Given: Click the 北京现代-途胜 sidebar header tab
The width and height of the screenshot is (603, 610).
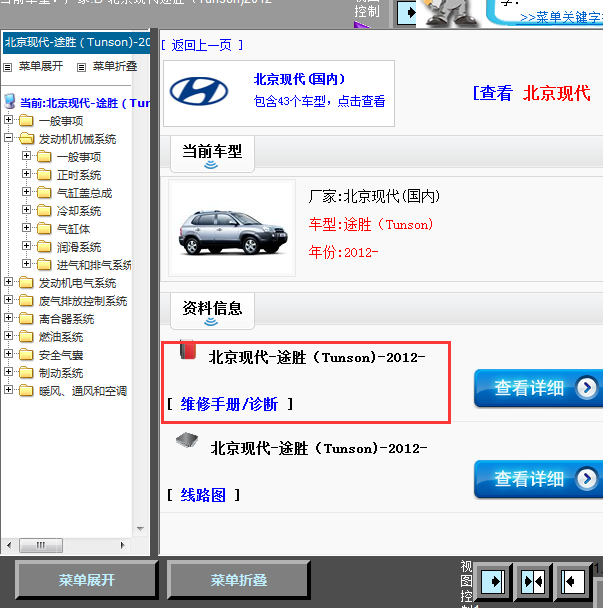Looking at the screenshot, I should 77,42.
